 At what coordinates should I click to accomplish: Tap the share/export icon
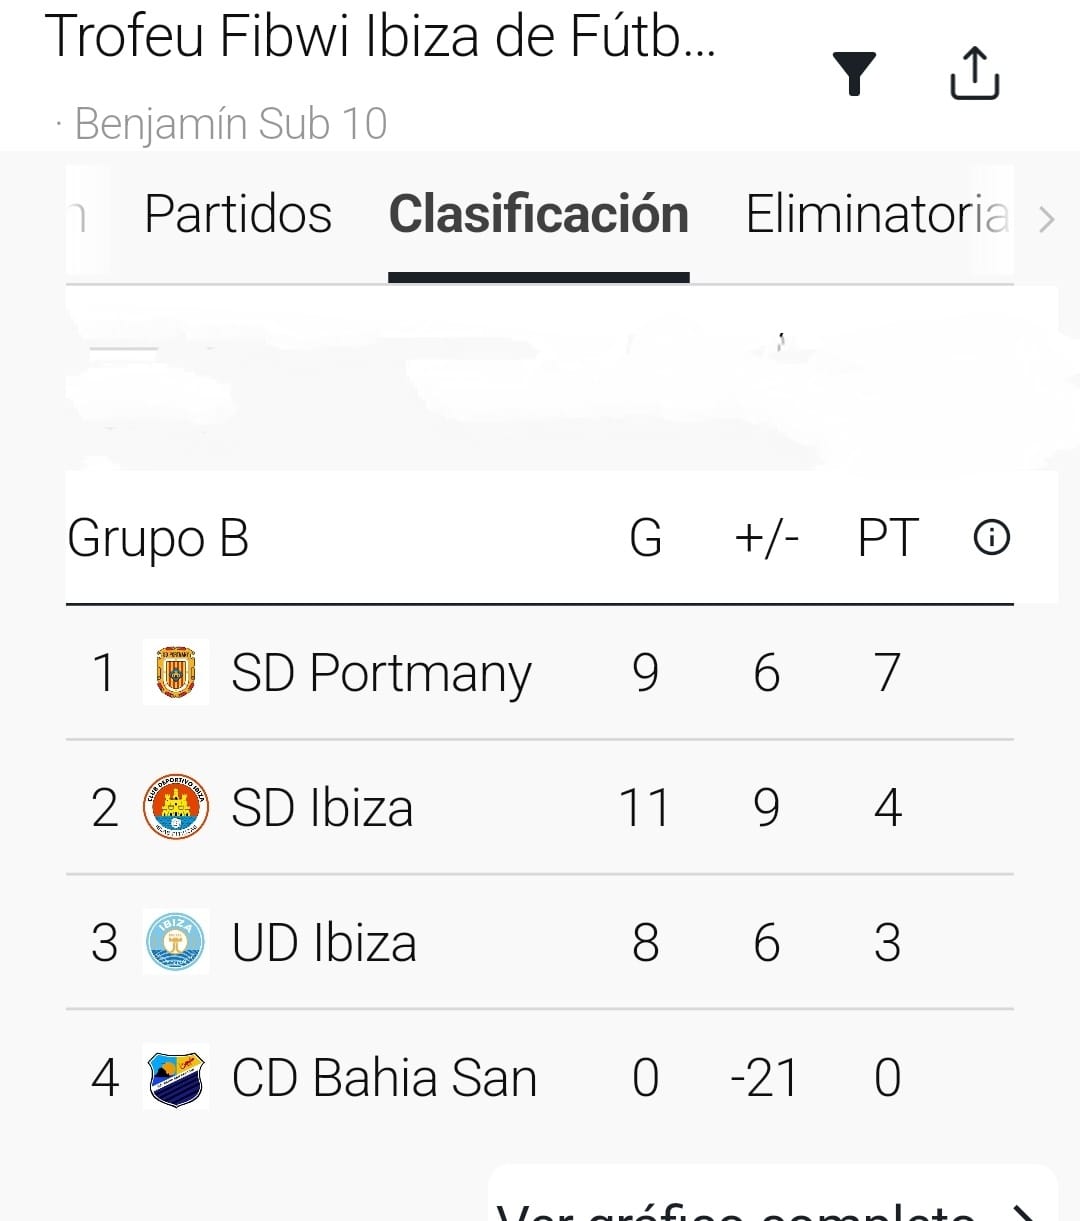[974, 74]
